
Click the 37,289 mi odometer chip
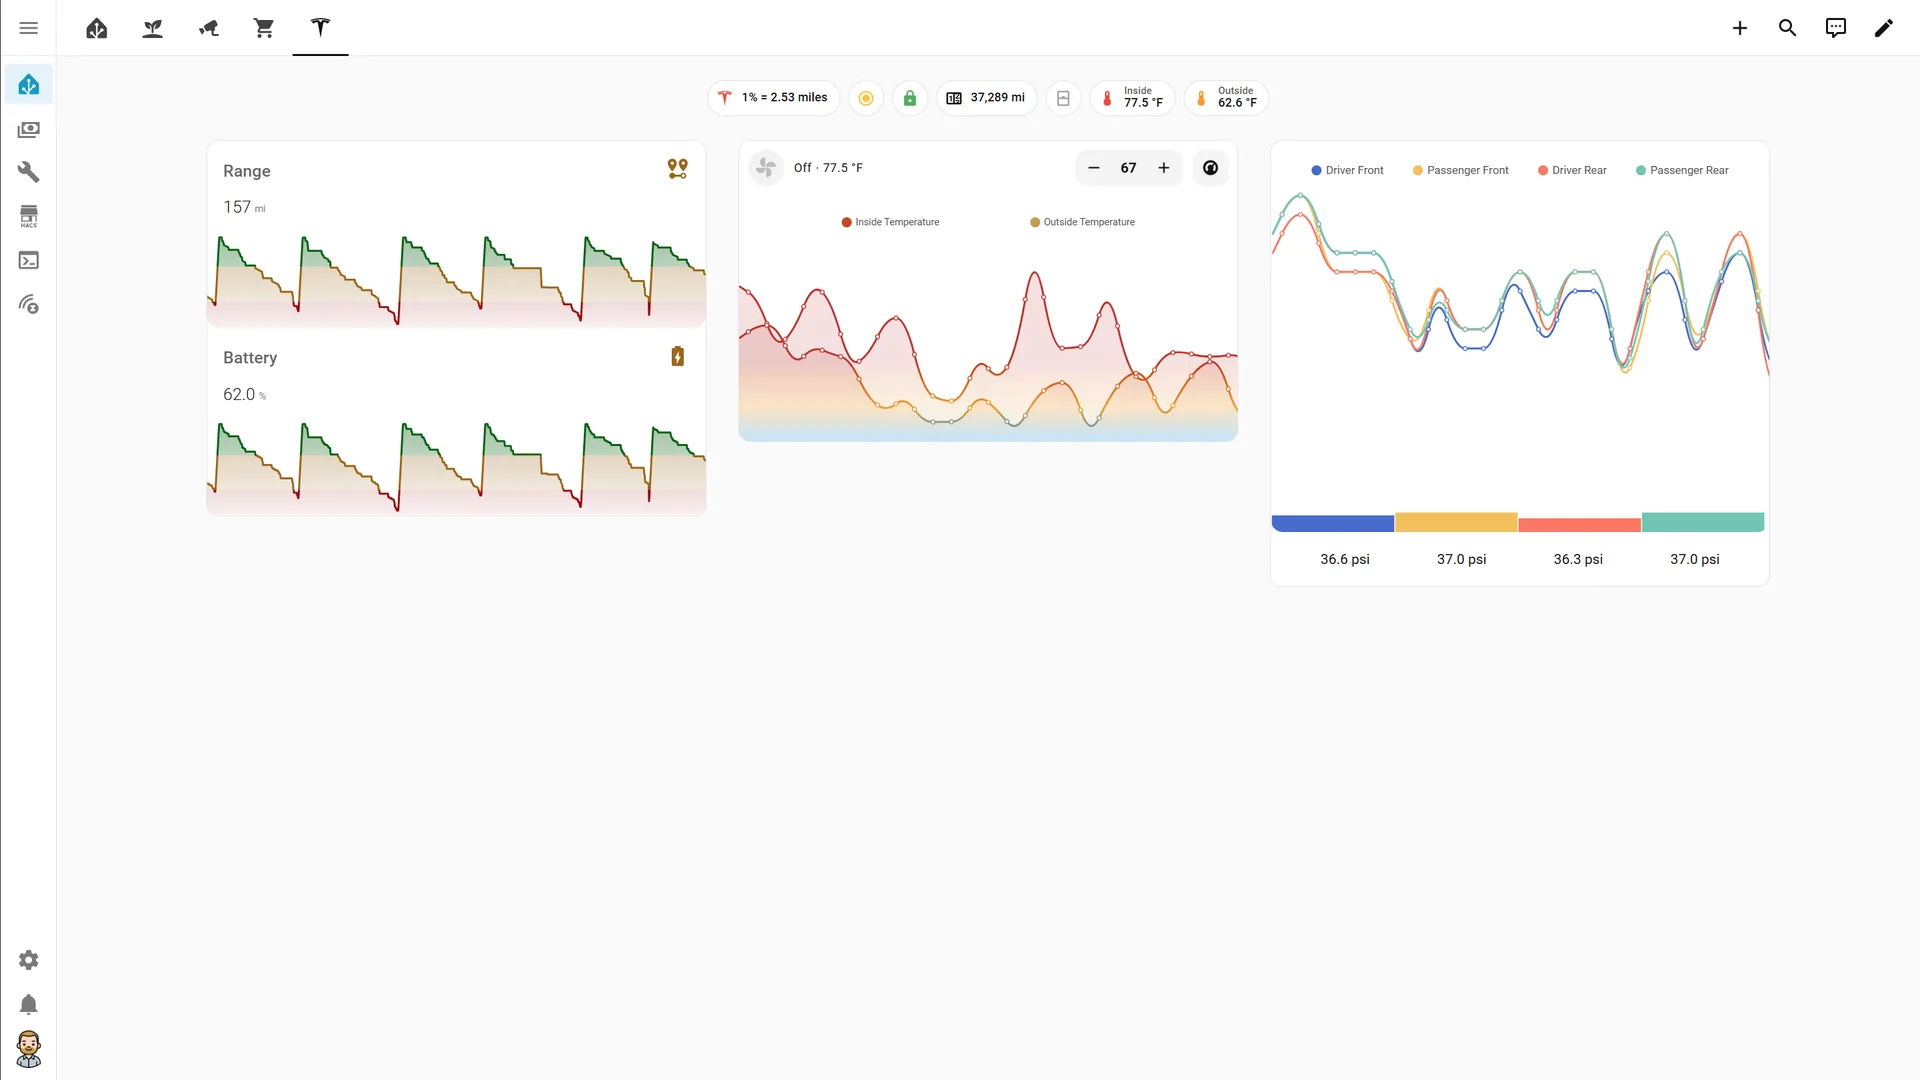point(986,98)
